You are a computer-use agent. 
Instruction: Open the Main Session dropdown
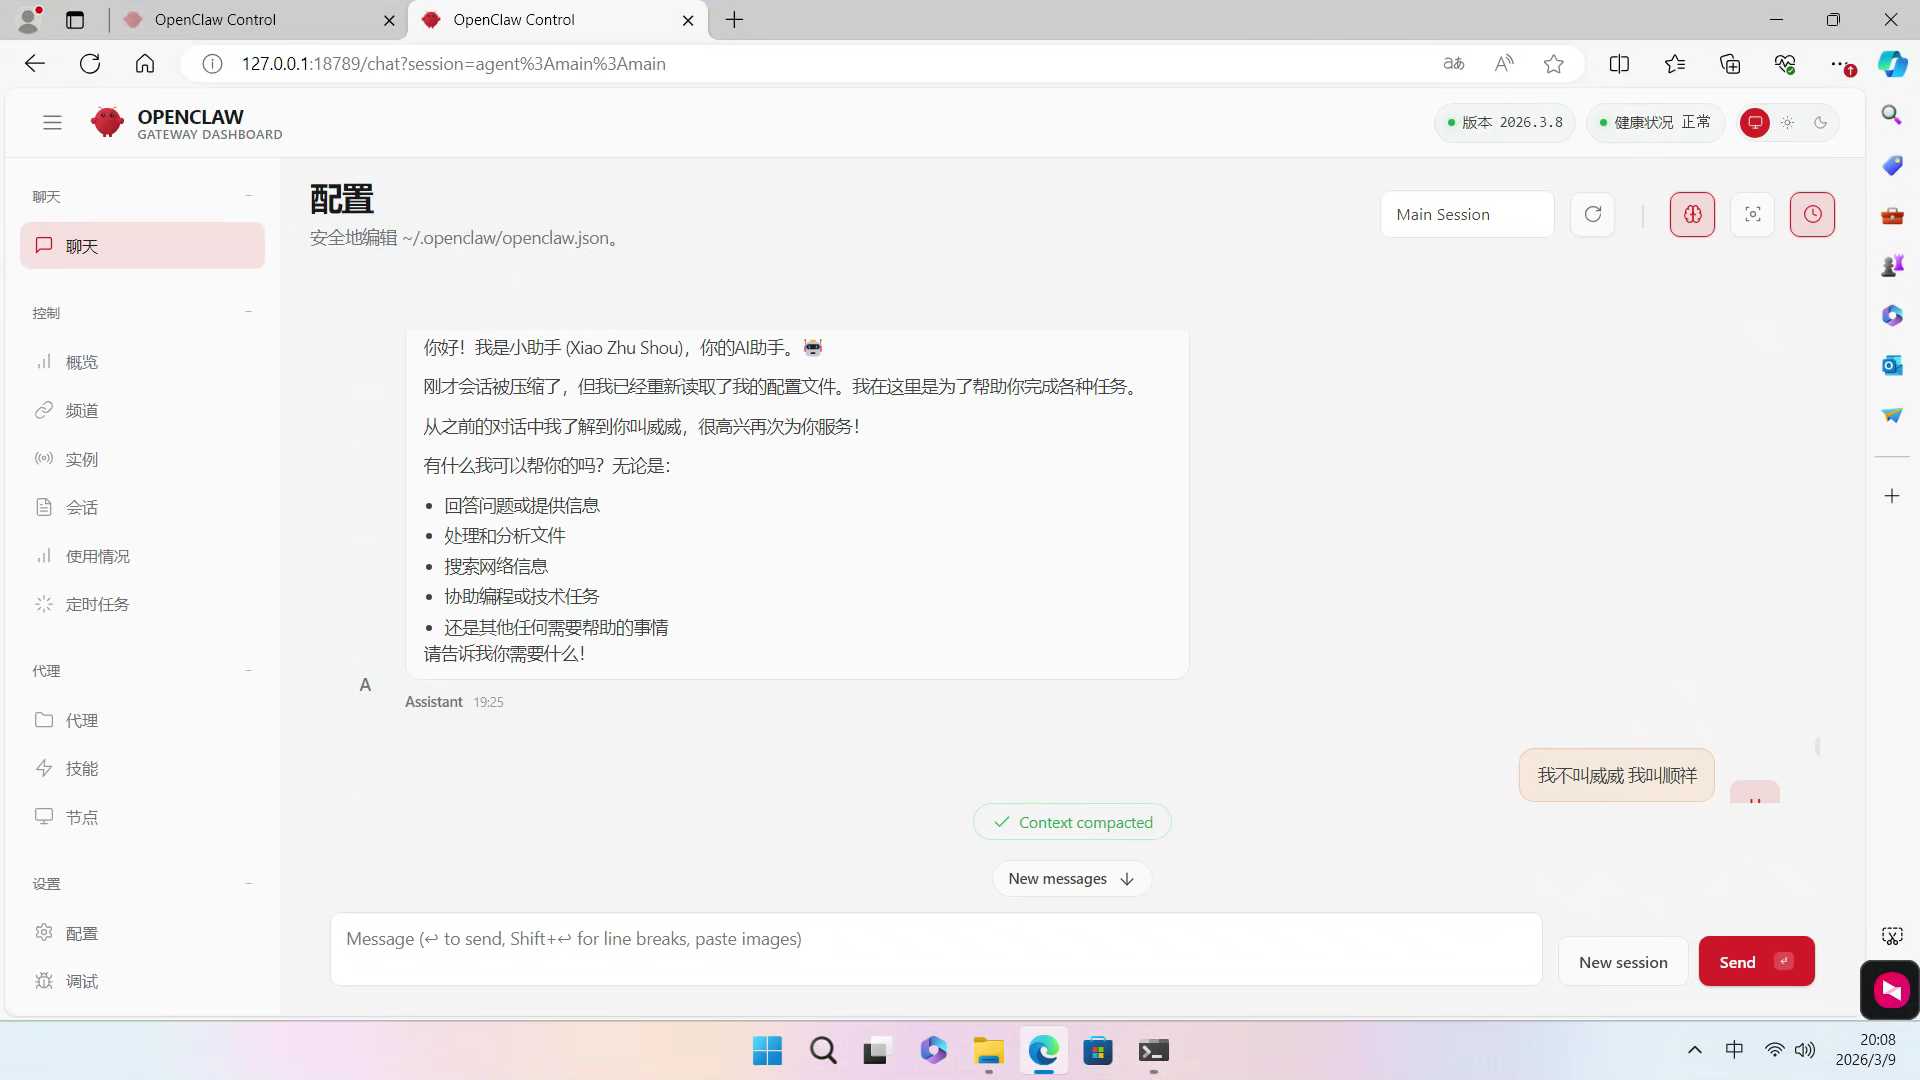tap(1466, 214)
